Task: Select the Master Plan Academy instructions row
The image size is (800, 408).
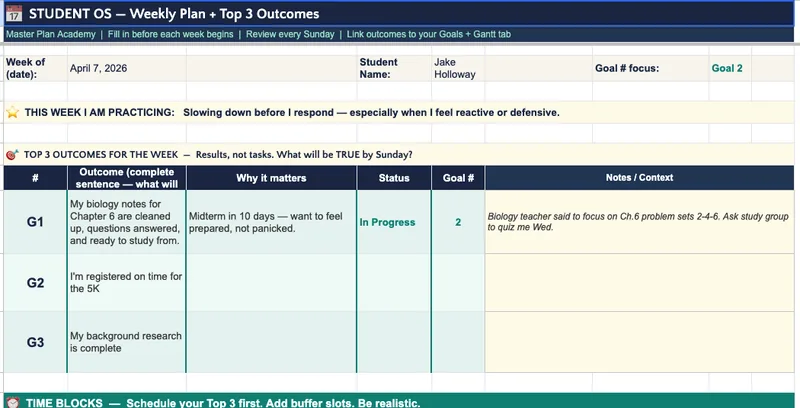Action: click(399, 35)
